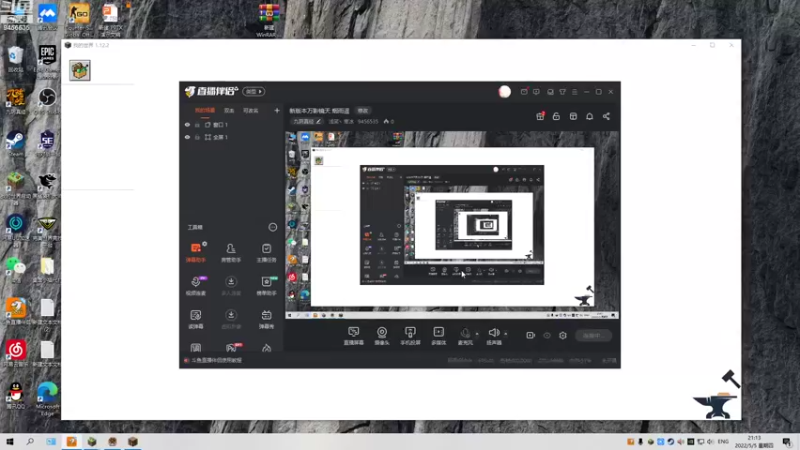
Task: Open the 视频连麦 tool with purple badge
Action: point(196,286)
